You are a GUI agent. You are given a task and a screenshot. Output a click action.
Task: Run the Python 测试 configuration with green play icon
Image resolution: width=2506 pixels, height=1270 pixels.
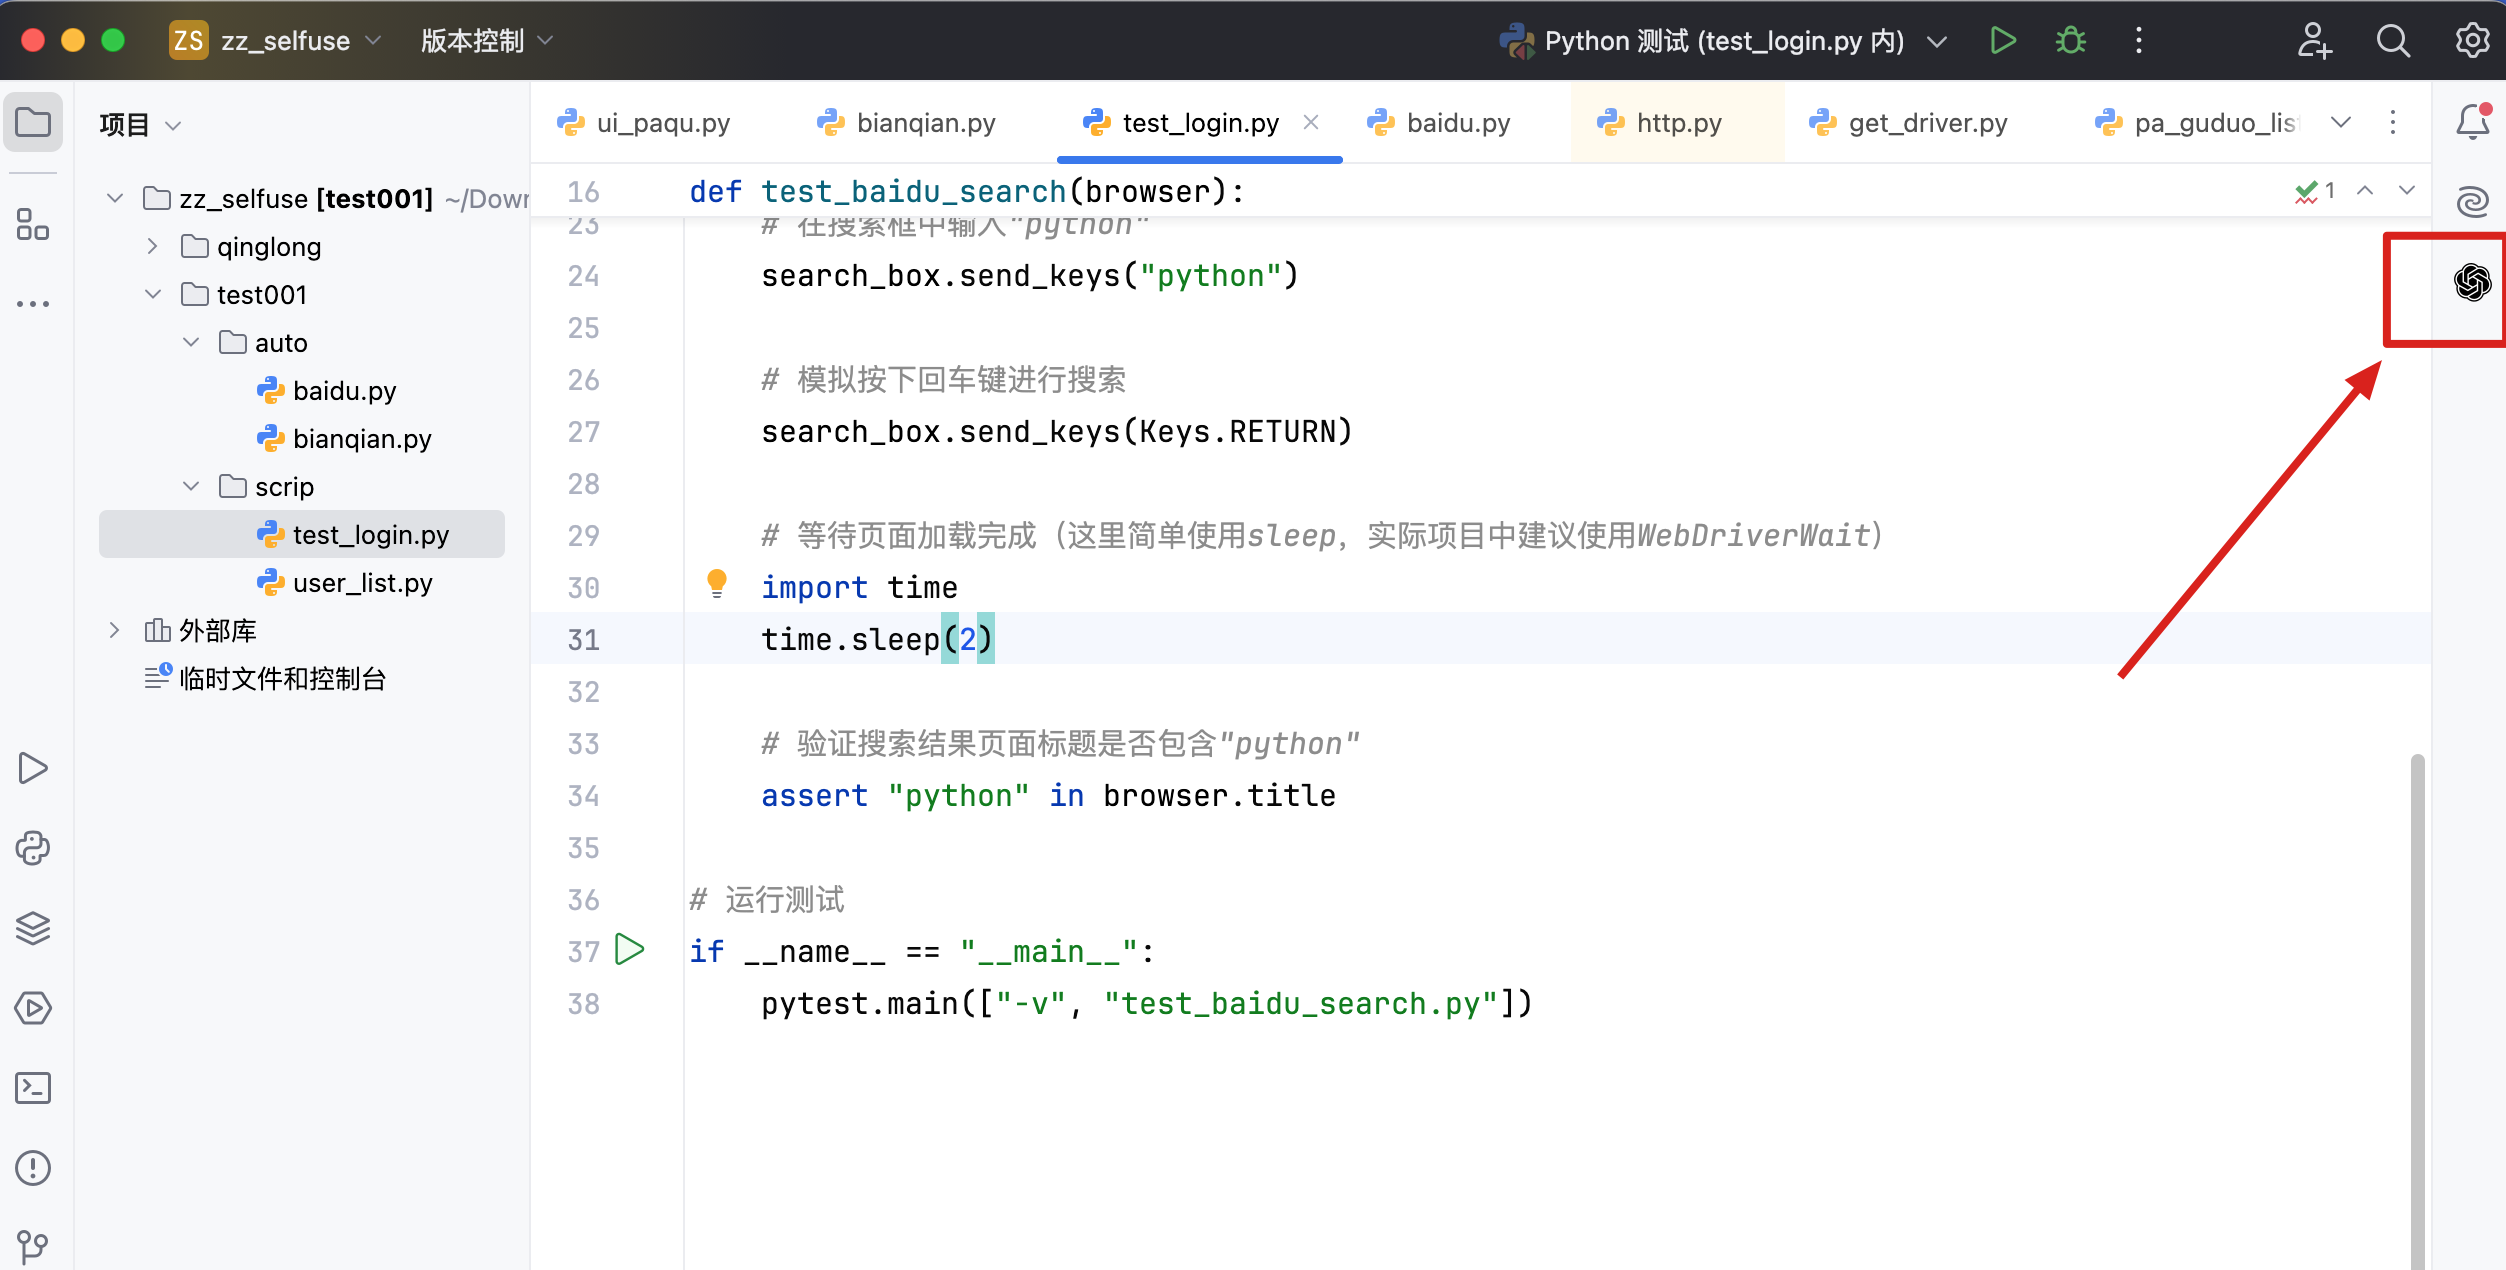[x=2003, y=40]
